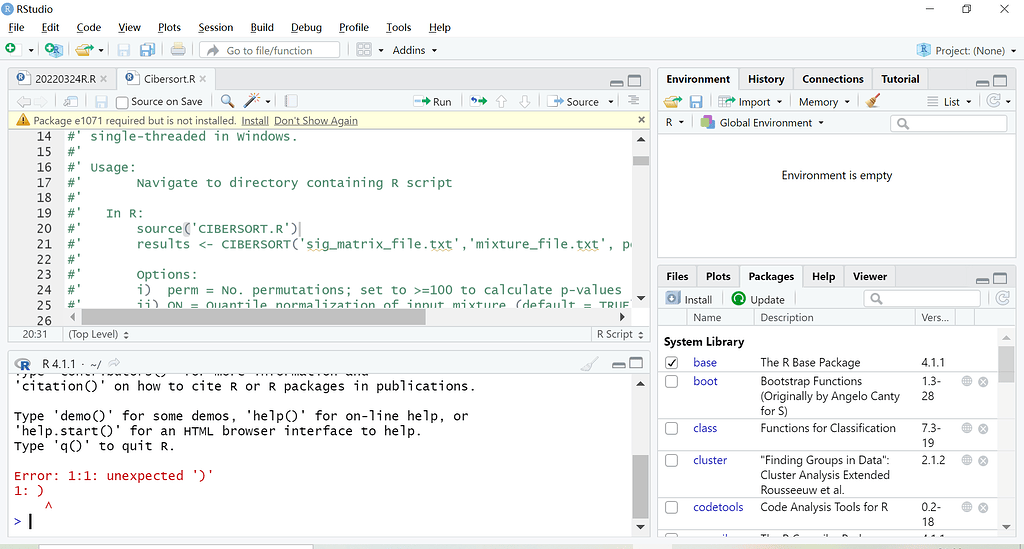Switch to the Connections tab

tap(833, 79)
